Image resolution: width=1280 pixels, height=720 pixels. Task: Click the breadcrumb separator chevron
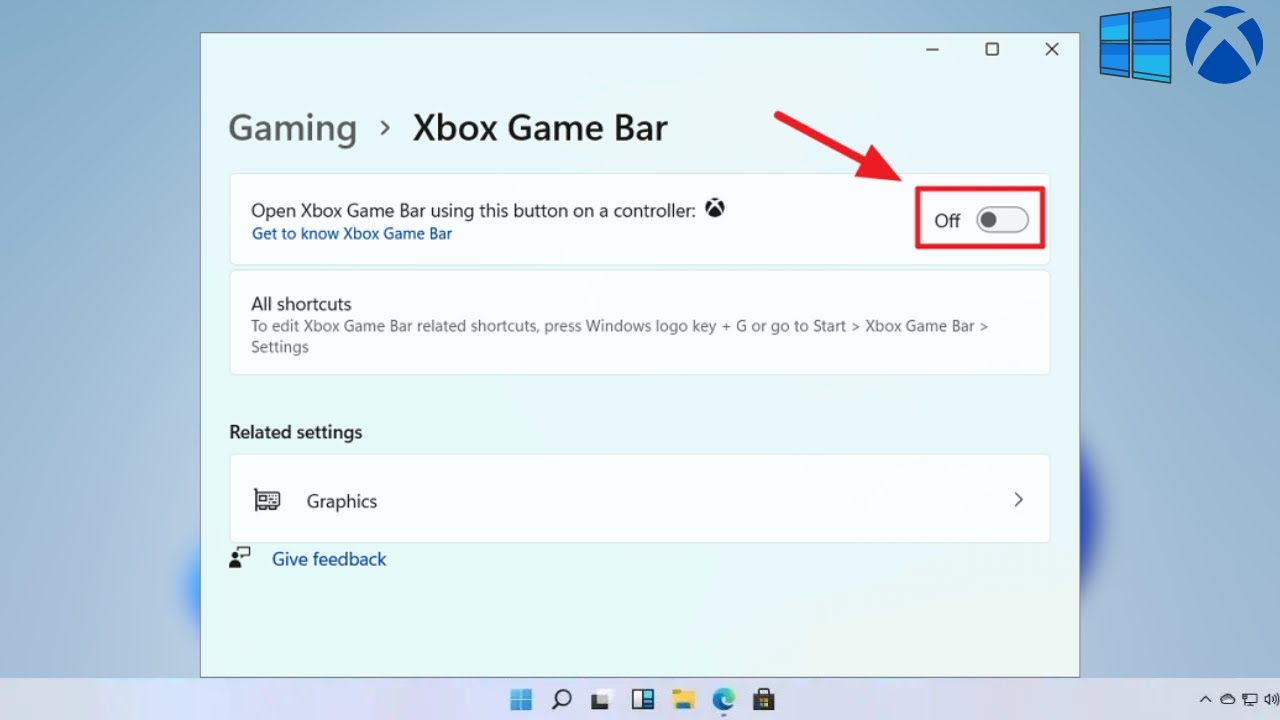385,128
